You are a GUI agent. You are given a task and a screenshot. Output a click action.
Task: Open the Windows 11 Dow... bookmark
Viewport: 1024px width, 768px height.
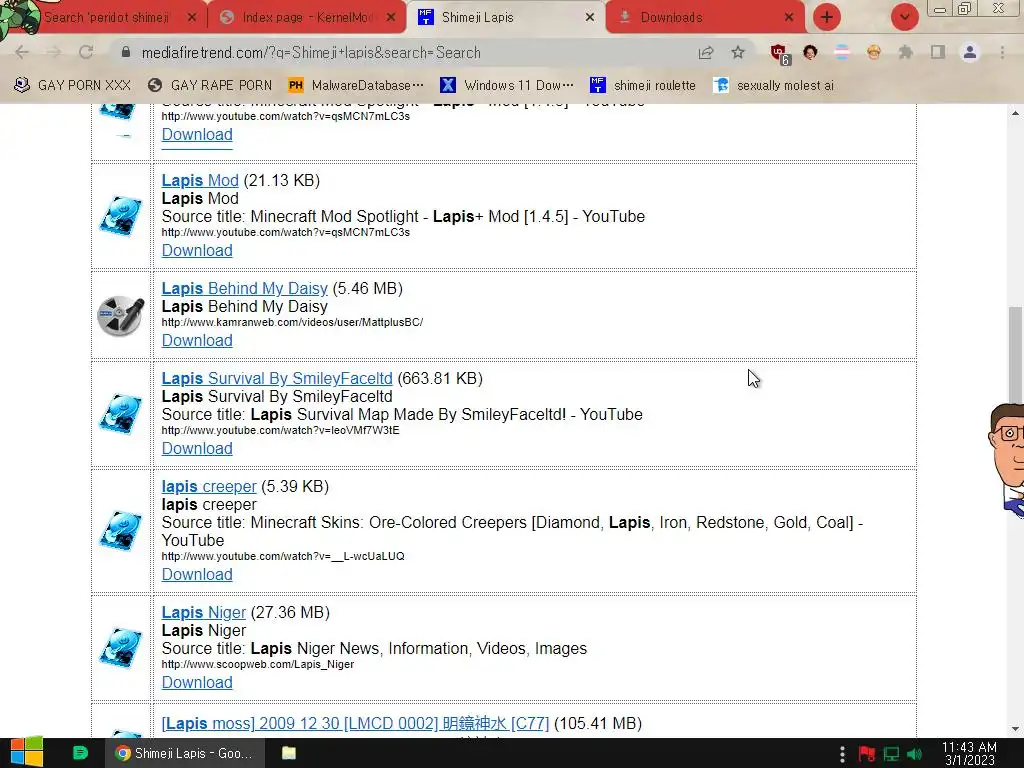507,85
